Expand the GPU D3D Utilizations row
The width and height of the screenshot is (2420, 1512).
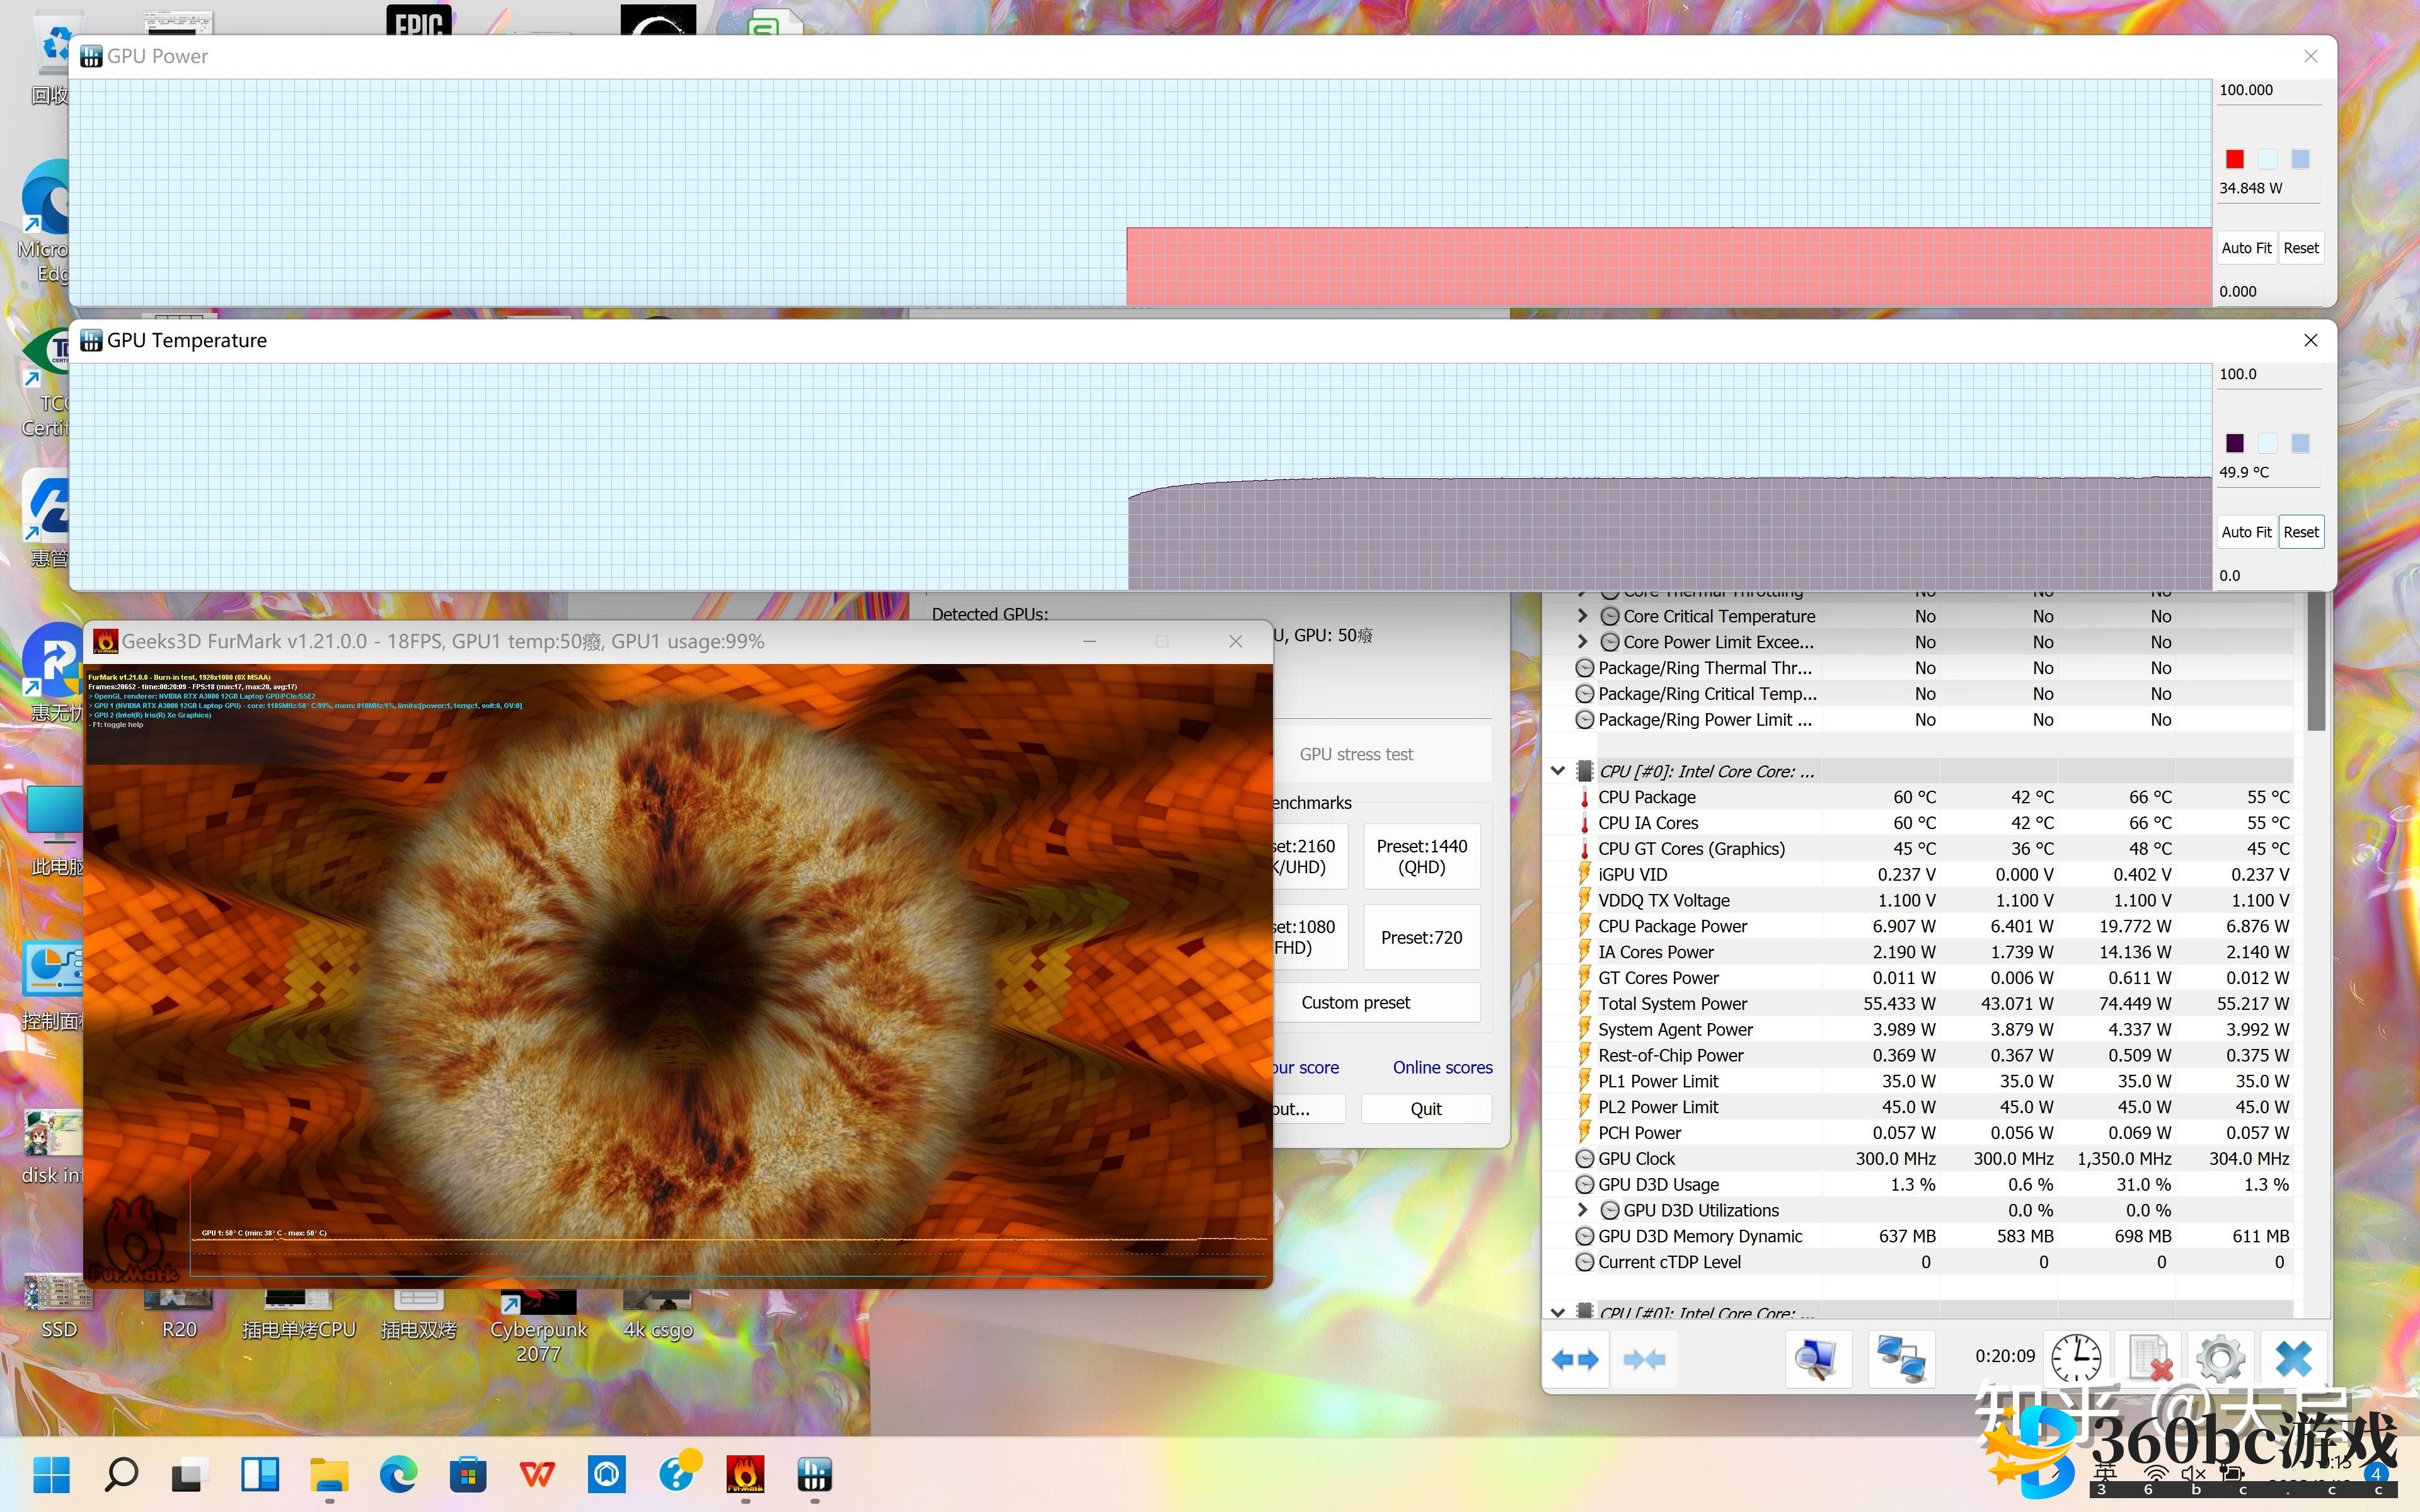[1582, 1210]
